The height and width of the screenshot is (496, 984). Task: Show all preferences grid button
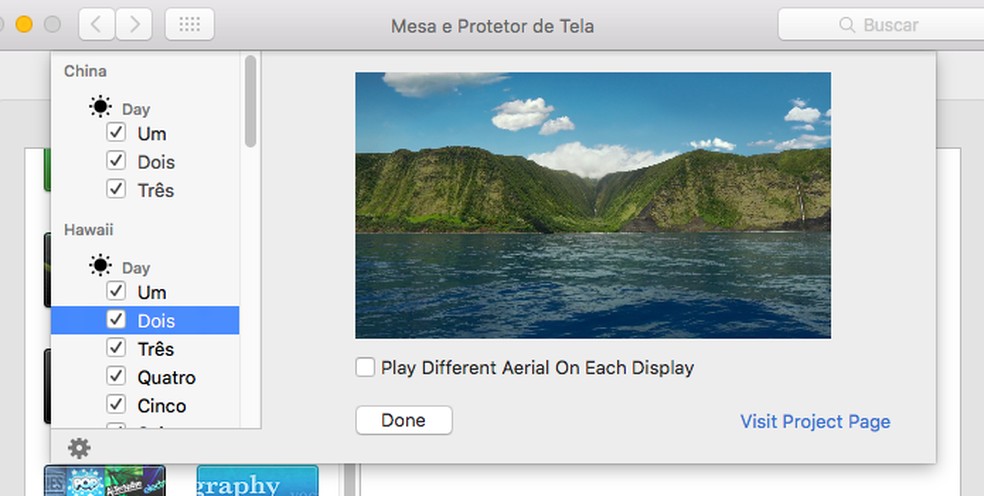pyautogui.click(x=190, y=24)
